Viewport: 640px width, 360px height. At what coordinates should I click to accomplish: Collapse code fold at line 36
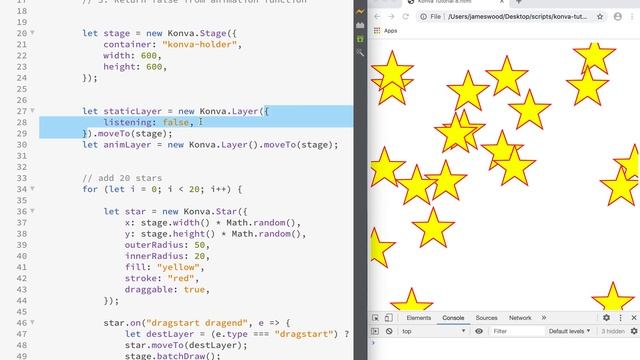point(32,211)
